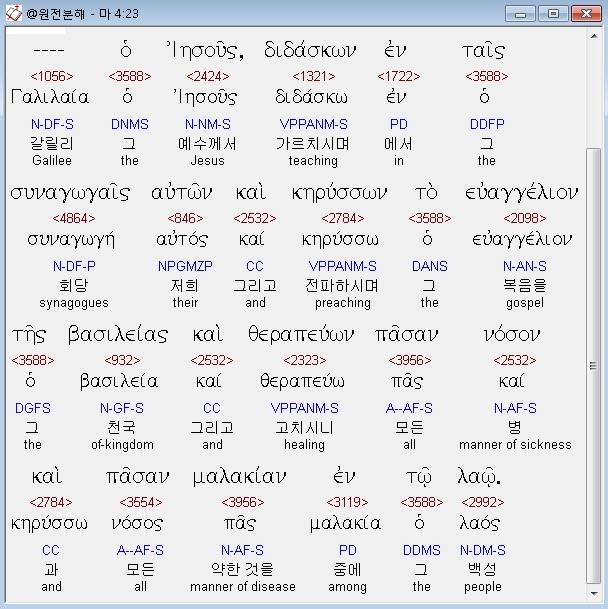The height and width of the screenshot is (609, 608).
Task: Click the parsing code N-NM-S
Action: [x=208, y=124]
